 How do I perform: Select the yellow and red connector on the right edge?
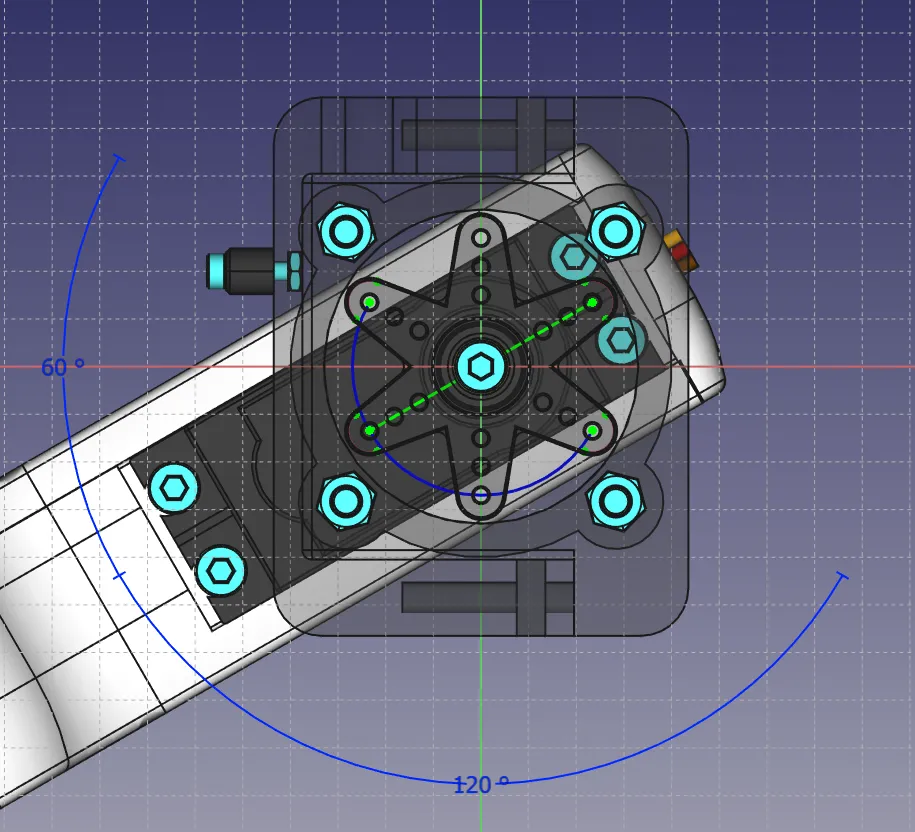680,251
